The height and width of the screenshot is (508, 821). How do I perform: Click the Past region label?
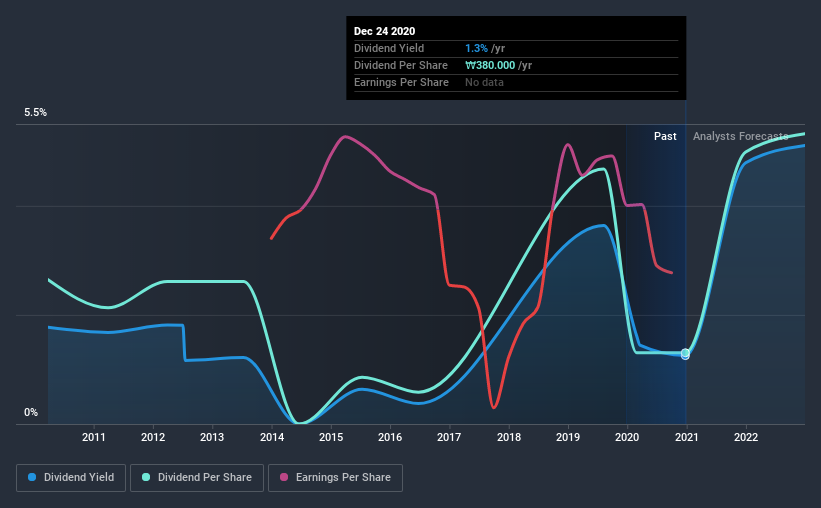pos(665,136)
